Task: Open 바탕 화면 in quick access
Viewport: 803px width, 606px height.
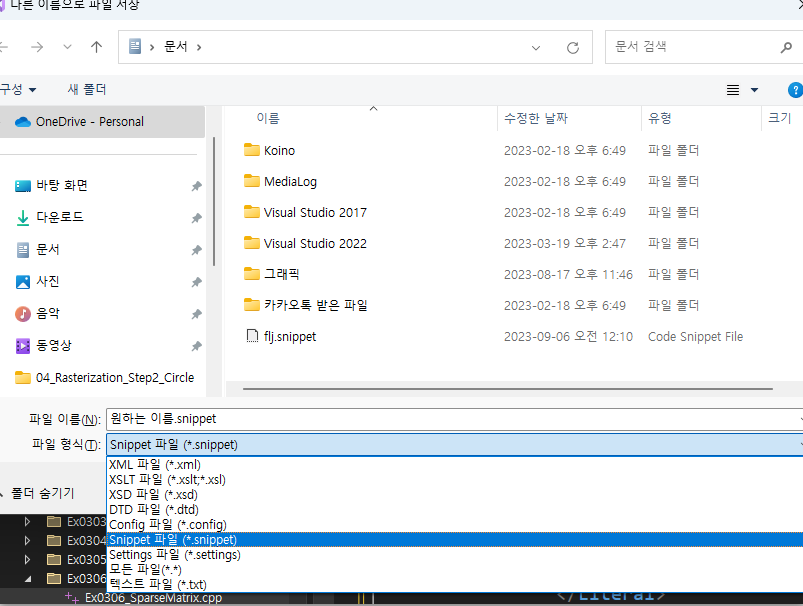Action: coord(62,185)
